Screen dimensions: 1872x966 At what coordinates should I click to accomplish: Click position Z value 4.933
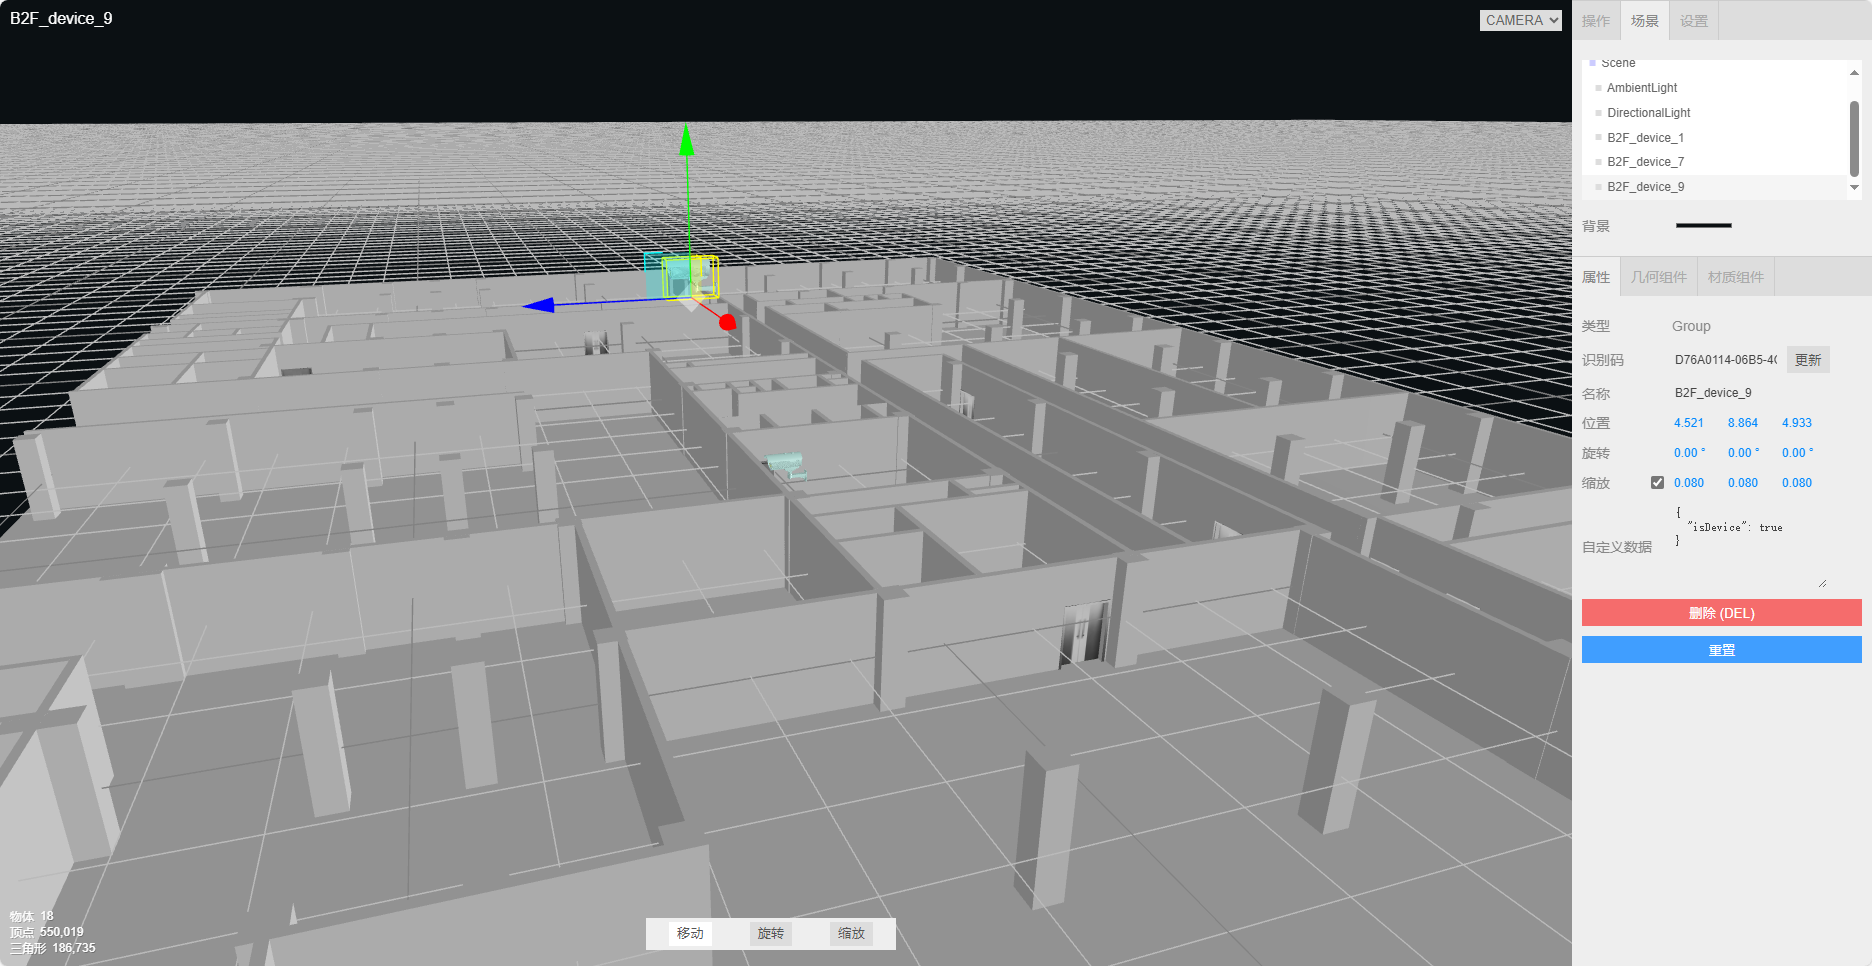pyautogui.click(x=1797, y=423)
